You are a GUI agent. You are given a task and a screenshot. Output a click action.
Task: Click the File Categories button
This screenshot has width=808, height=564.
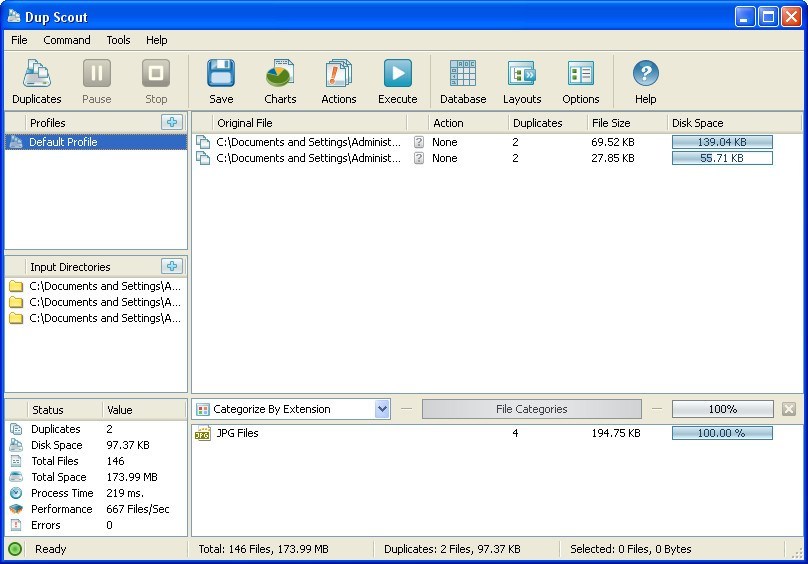[531, 409]
